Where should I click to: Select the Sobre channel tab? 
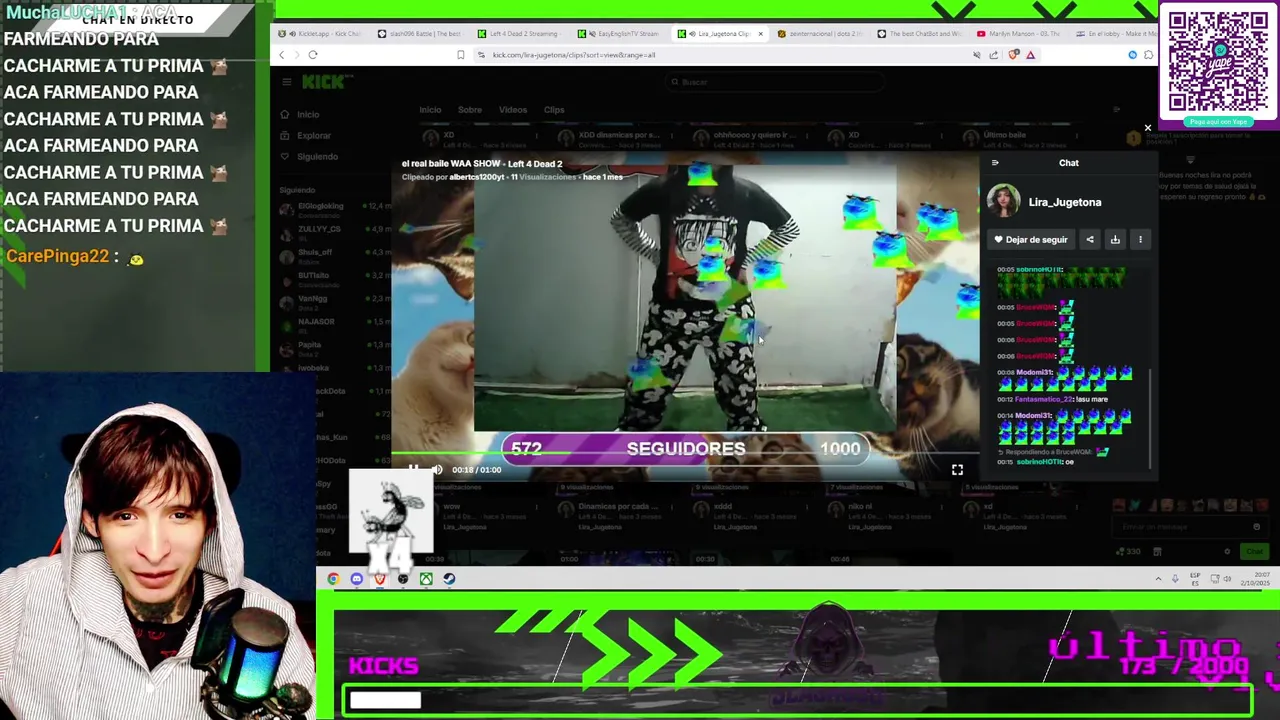(470, 110)
